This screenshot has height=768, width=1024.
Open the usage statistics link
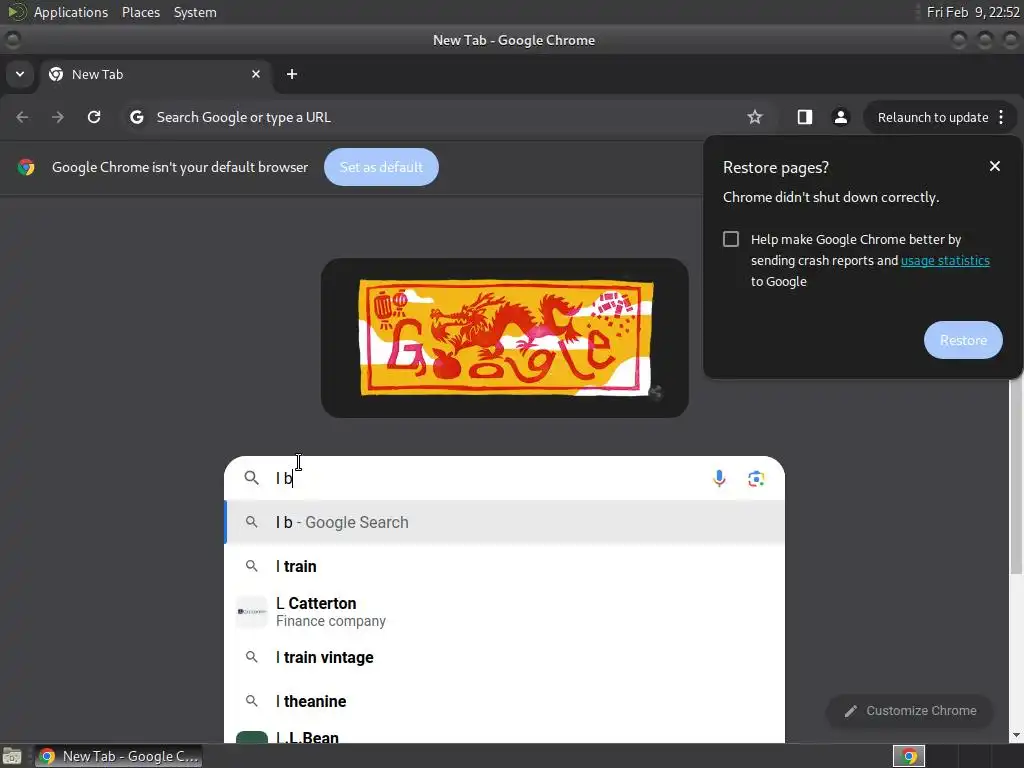945,261
